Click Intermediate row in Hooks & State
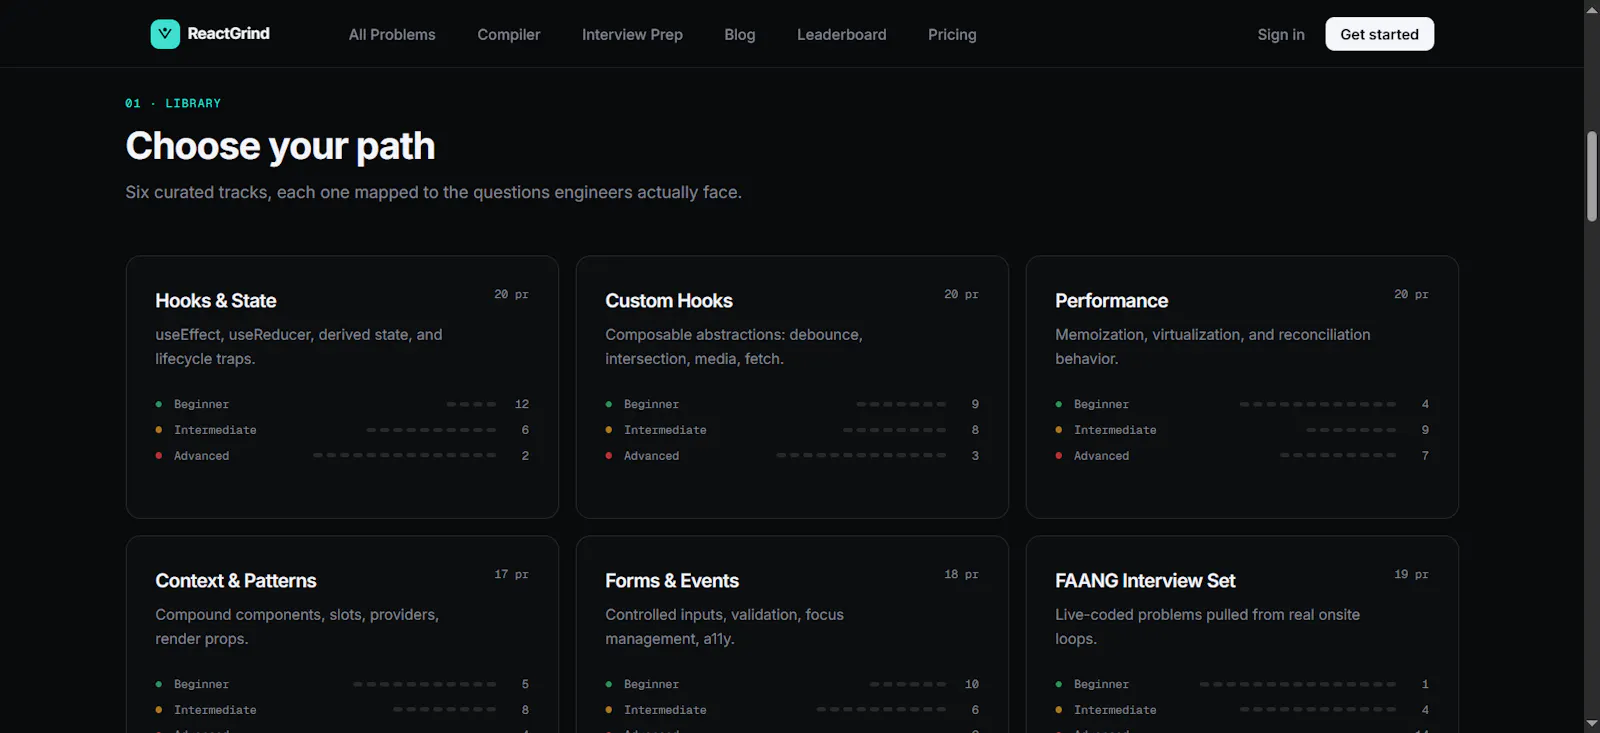Image resolution: width=1600 pixels, height=733 pixels. (x=342, y=430)
